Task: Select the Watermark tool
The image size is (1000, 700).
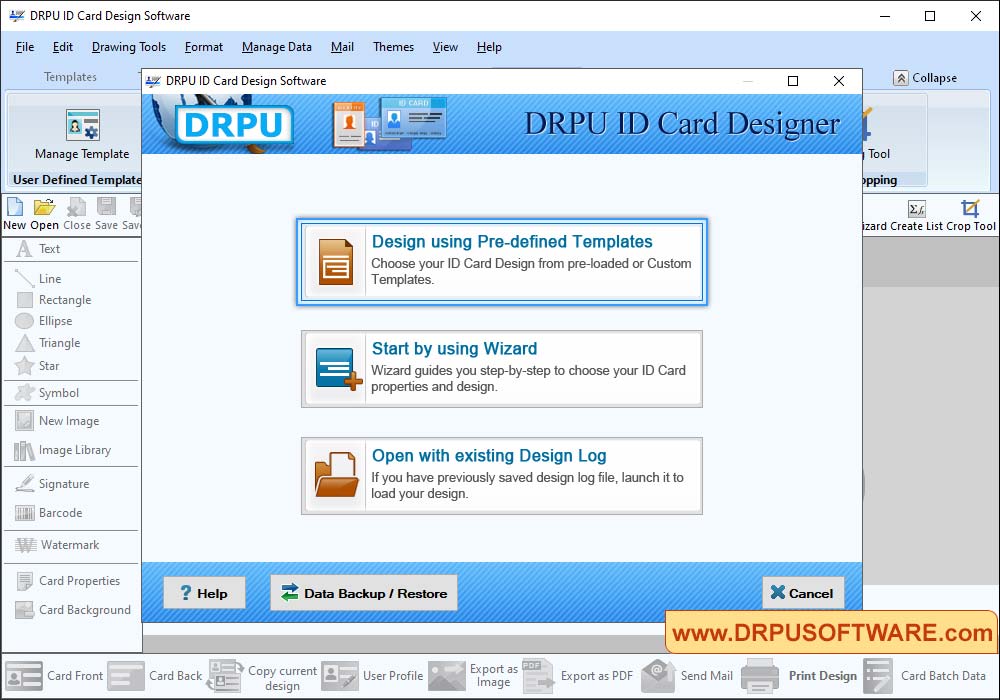Action: [x=57, y=545]
